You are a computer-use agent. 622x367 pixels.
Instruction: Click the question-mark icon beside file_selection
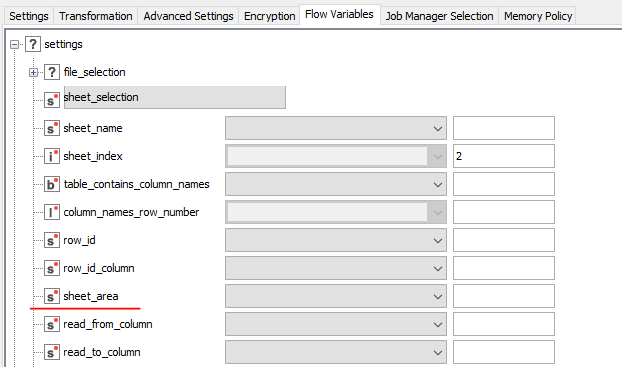coord(52,72)
